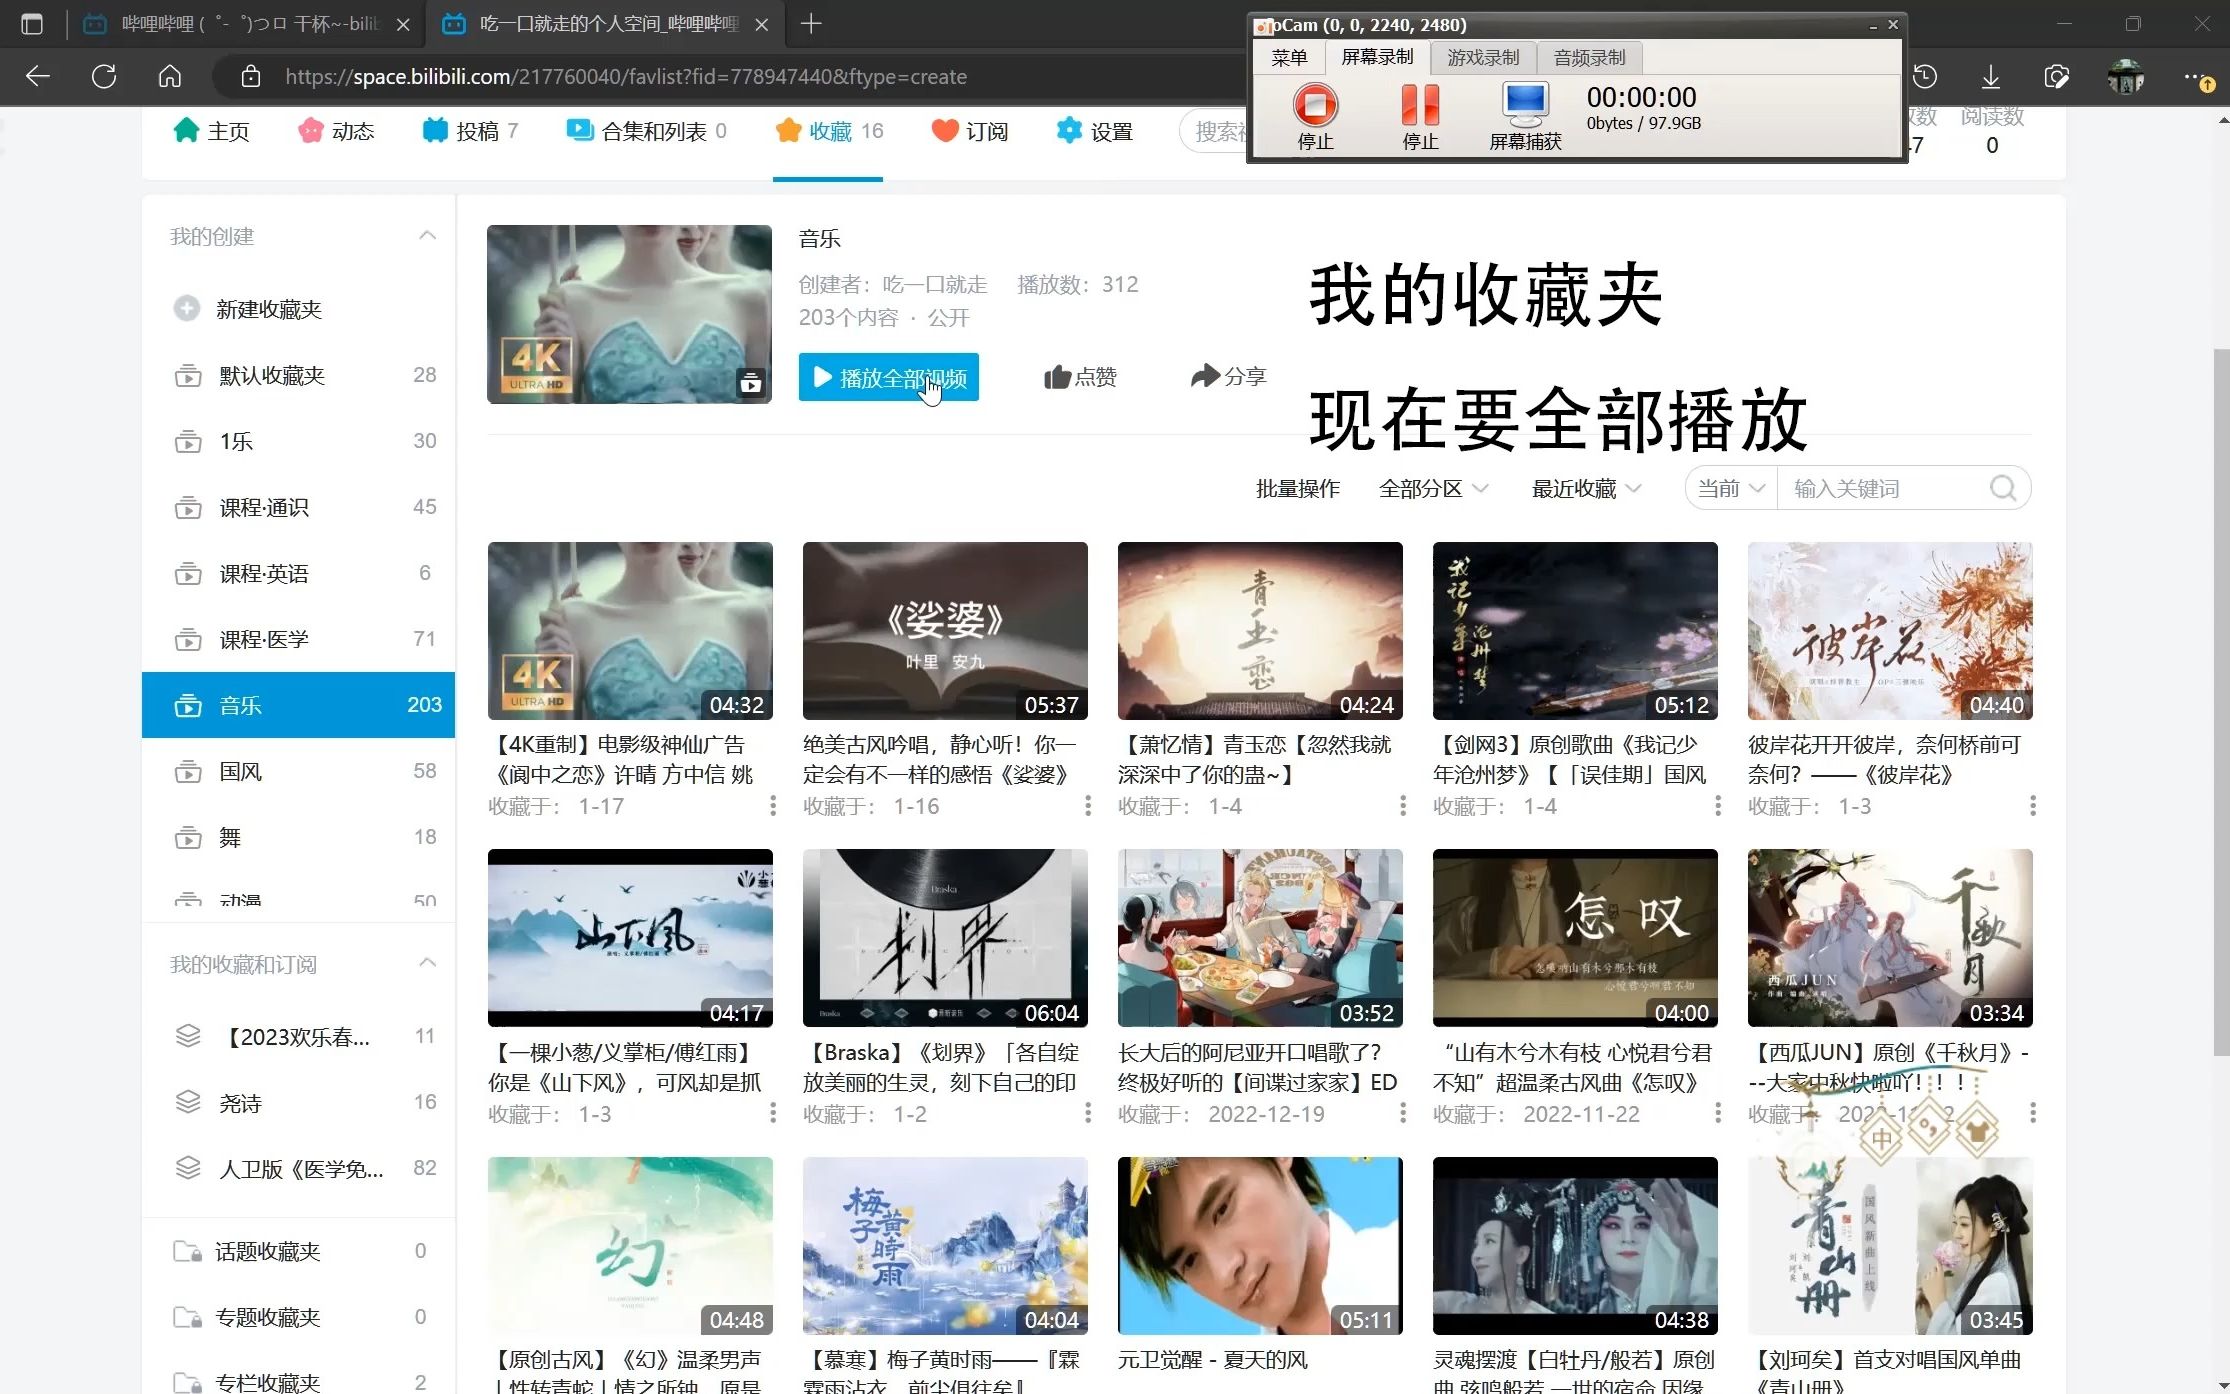The image size is (2230, 1394).
Task: Open 默认收藏夹 folder
Action: [x=298, y=375]
